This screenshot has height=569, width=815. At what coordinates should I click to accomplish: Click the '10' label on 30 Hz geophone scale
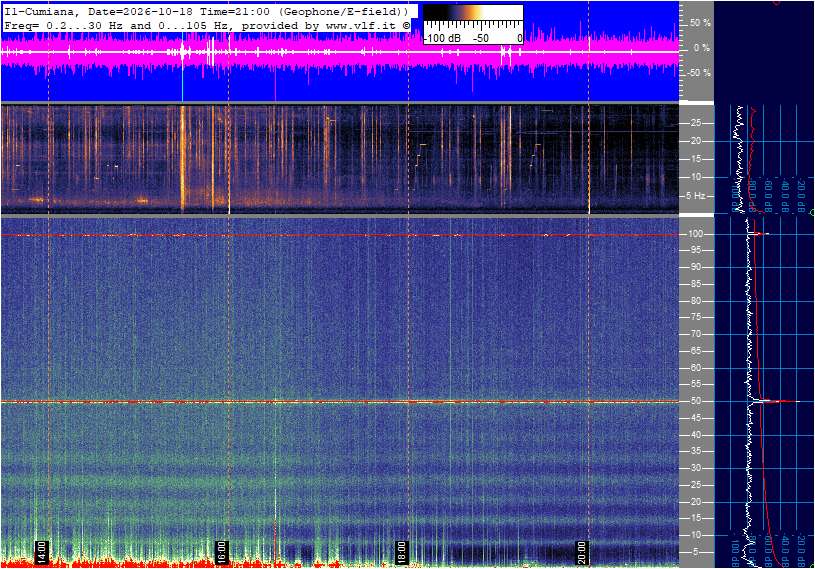(x=695, y=177)
